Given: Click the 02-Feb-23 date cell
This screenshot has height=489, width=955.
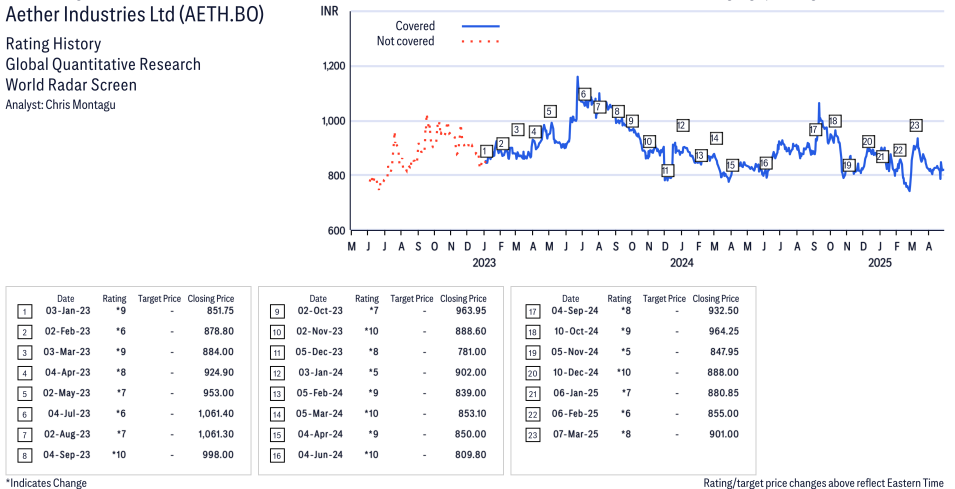Looking at the screenshot, I should click(x=66, y=331).
